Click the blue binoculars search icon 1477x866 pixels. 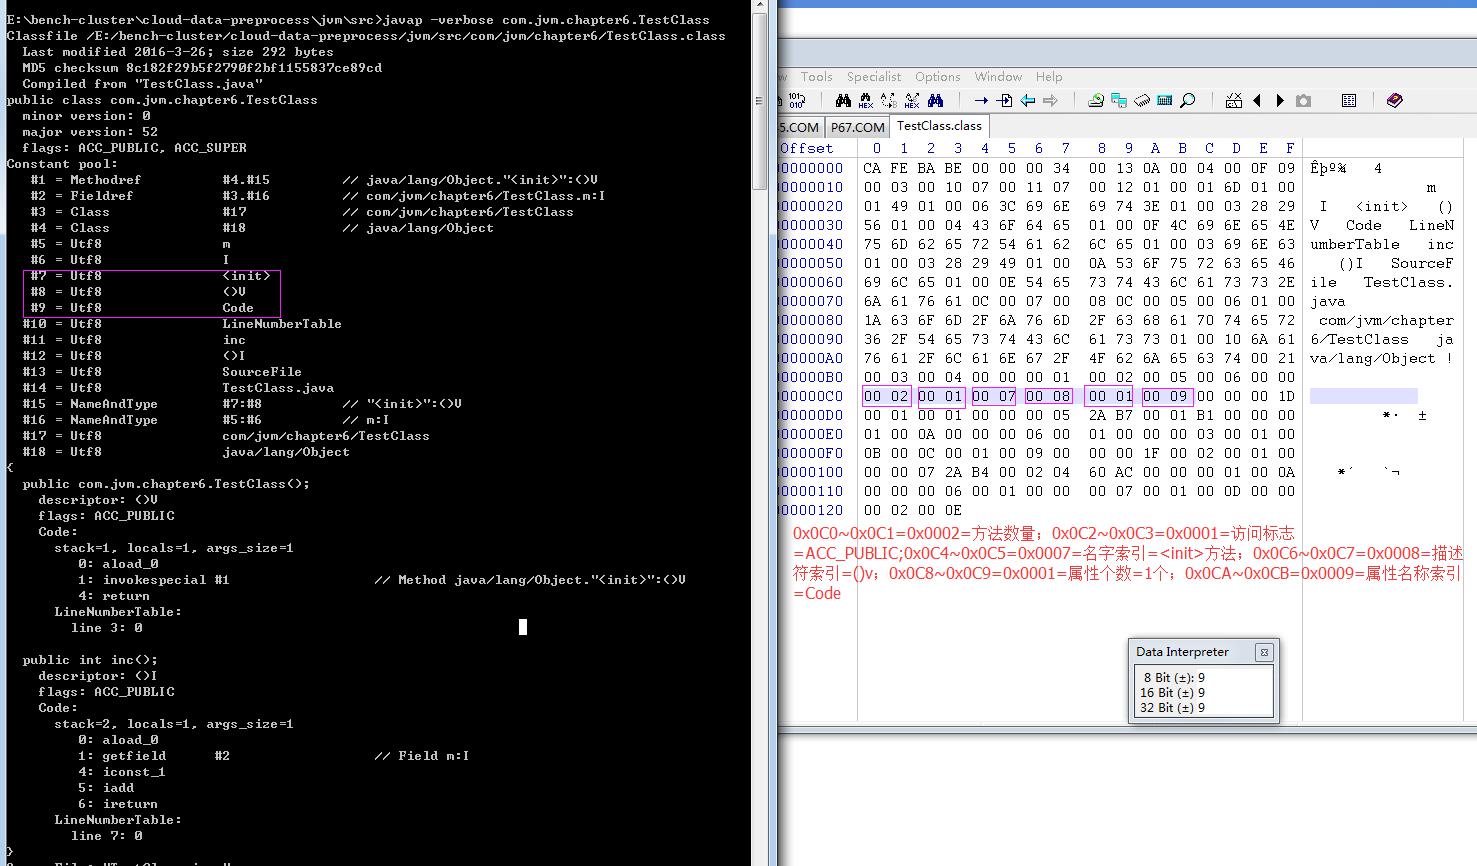(x=935, y=100)
